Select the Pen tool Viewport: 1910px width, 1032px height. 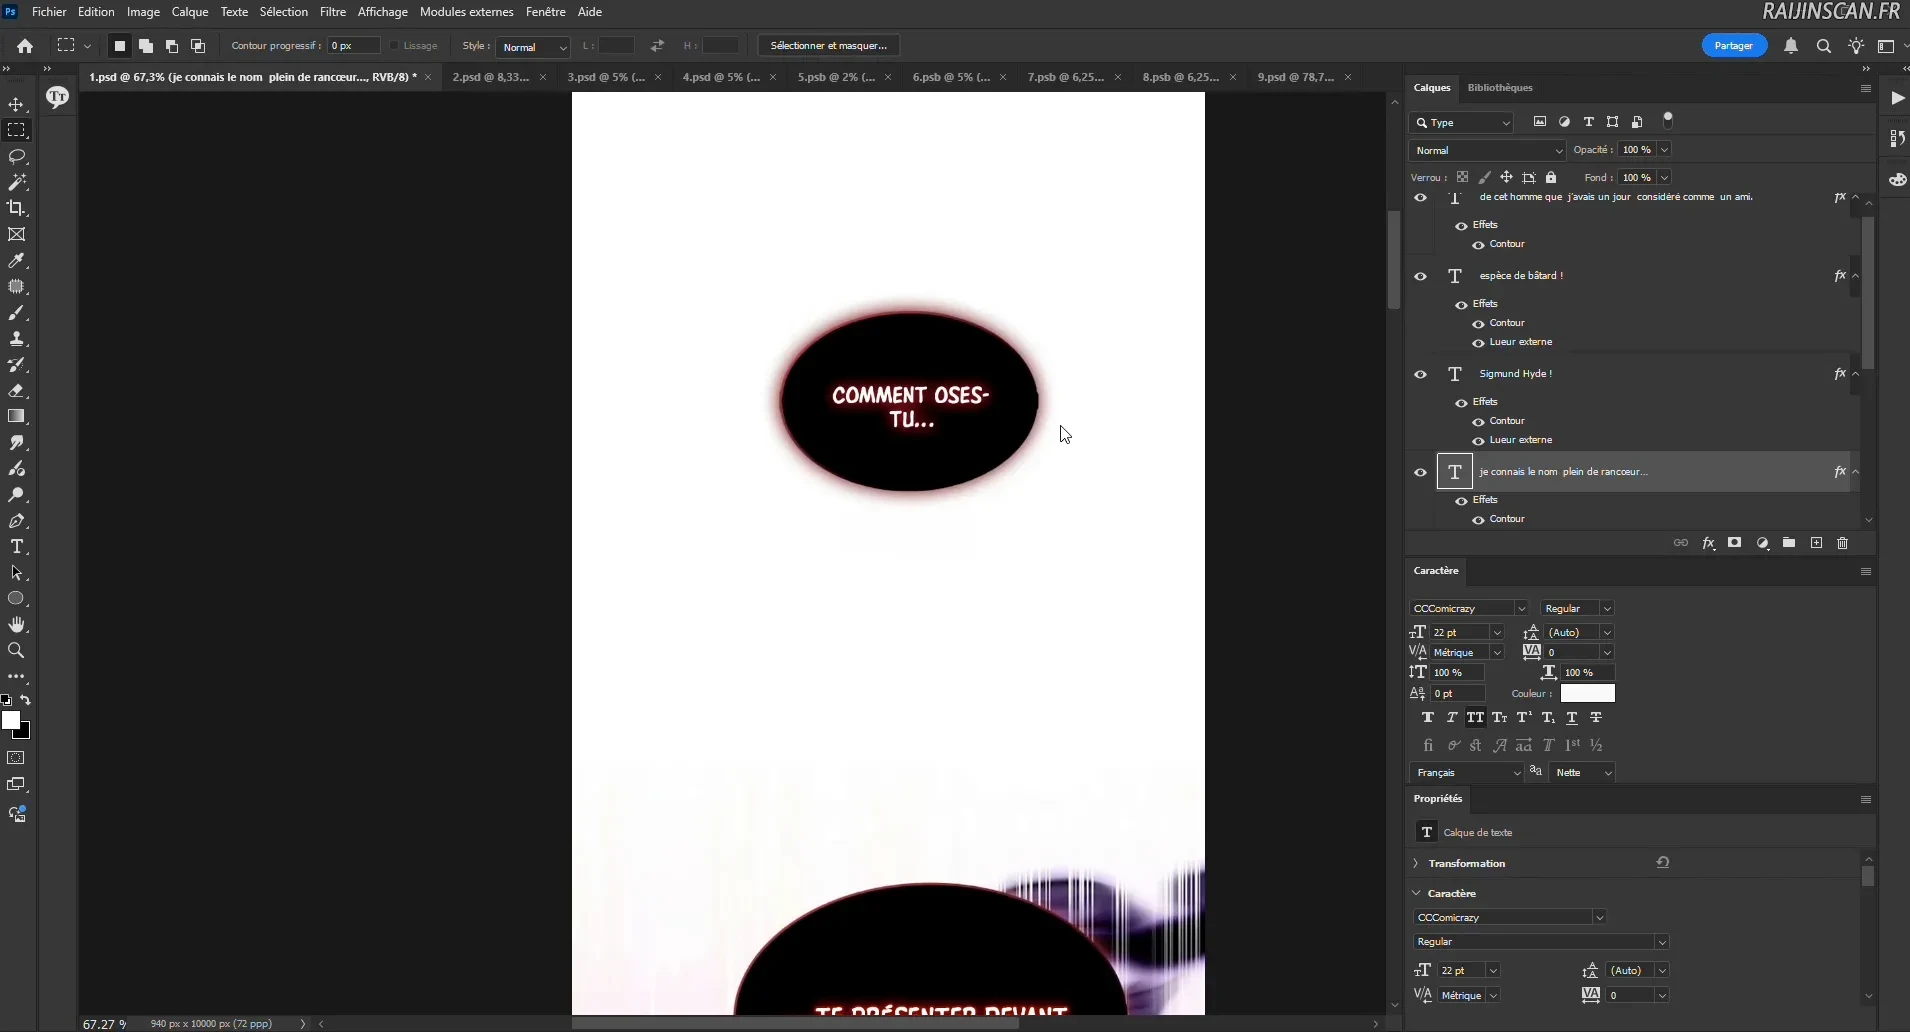(17, 521)
